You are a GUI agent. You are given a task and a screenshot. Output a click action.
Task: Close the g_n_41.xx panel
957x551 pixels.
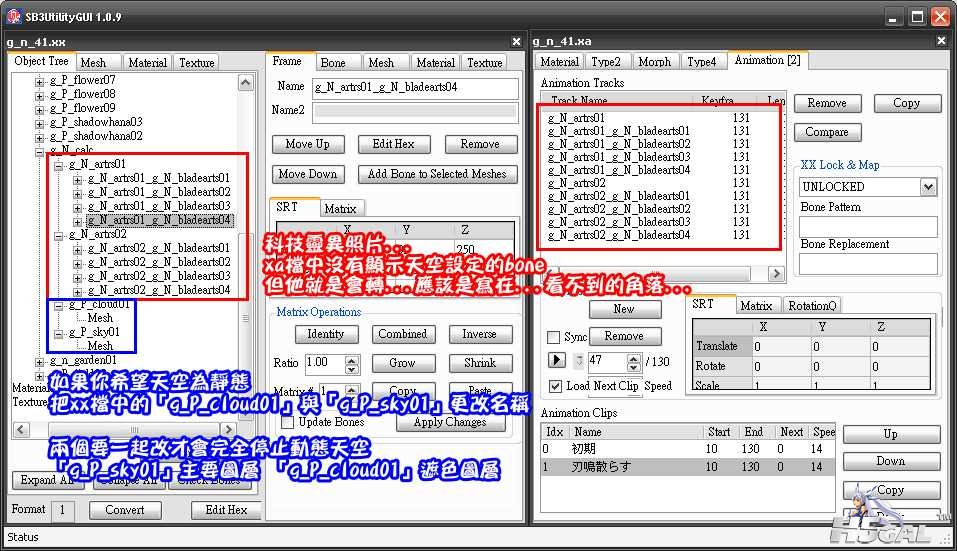(x=516, y=42)
